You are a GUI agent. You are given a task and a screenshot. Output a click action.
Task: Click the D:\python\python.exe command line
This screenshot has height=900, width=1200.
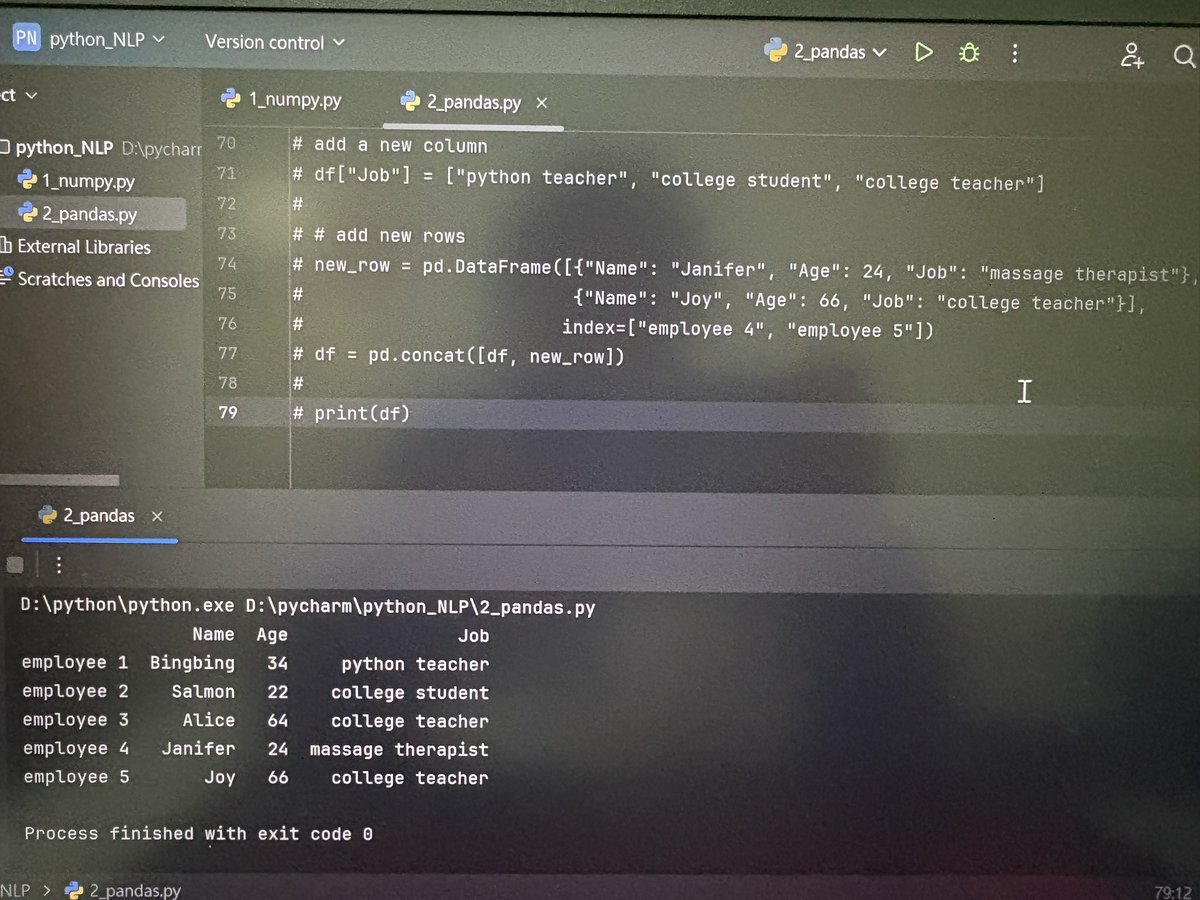click(x=308, y=606)
